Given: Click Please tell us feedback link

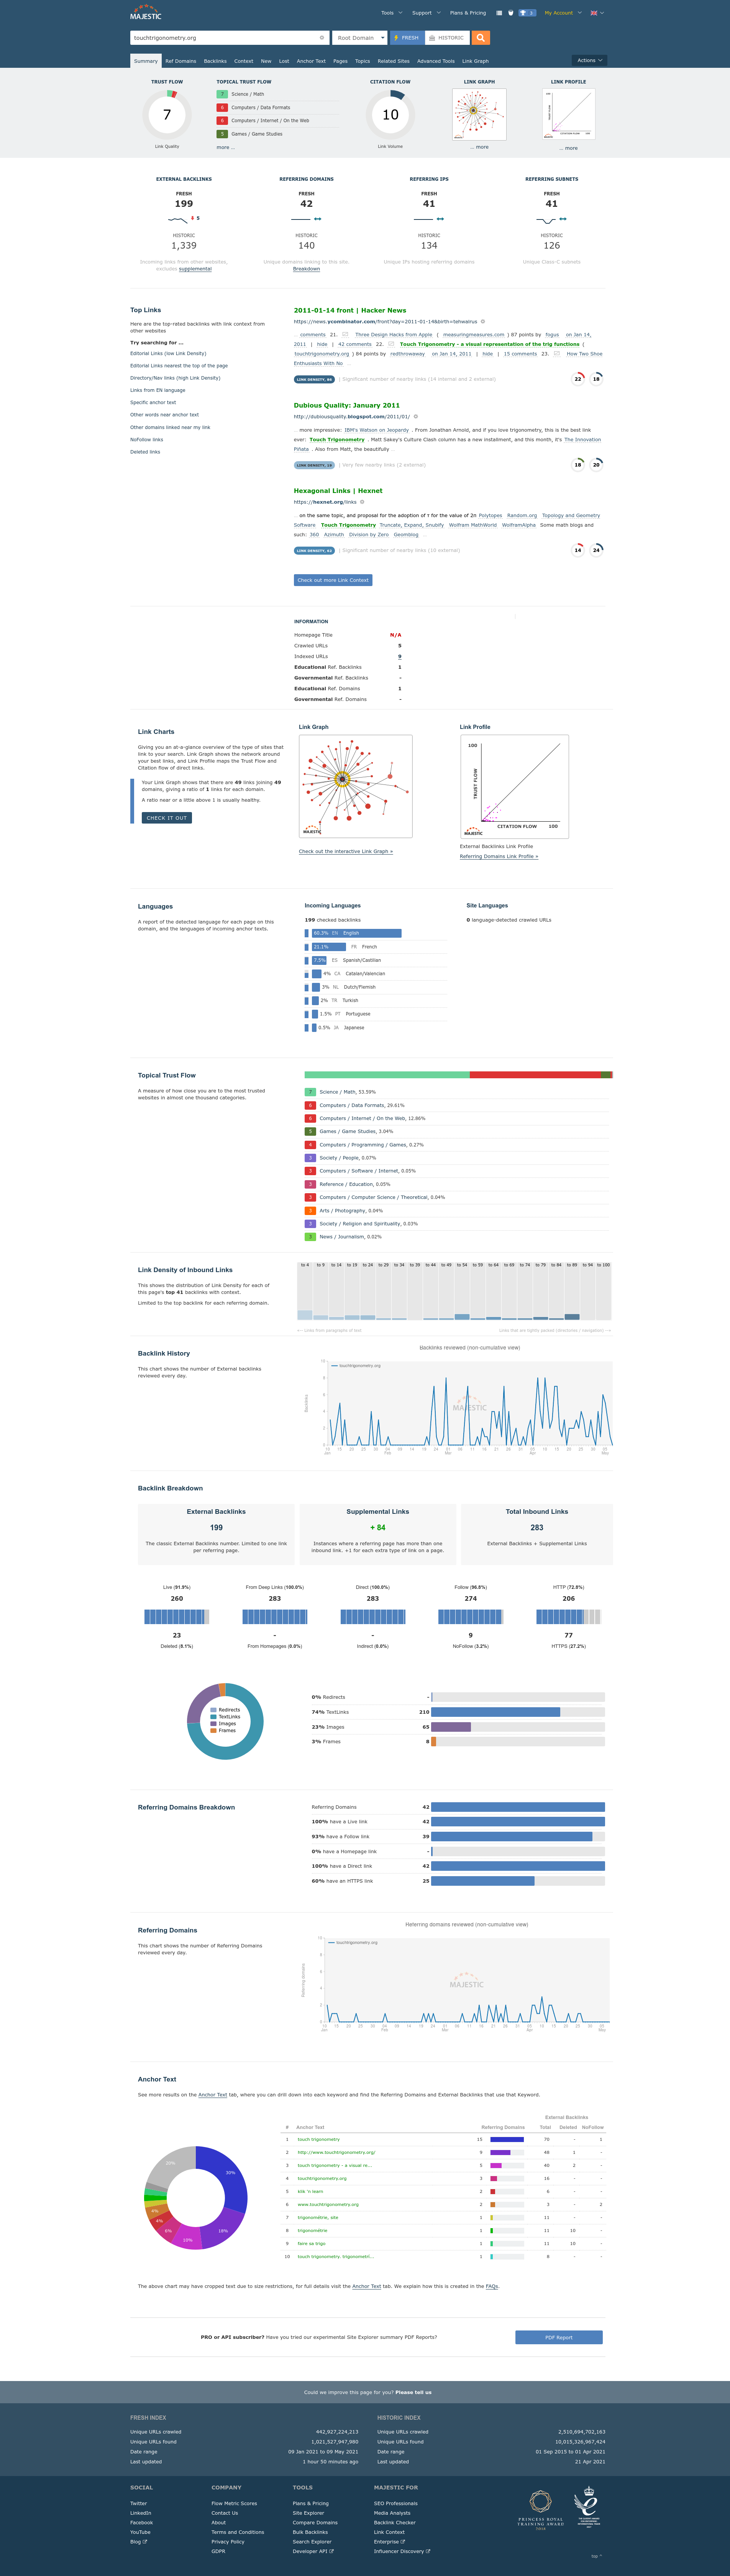Looking at the screenshot, I should pos(413,2393).
